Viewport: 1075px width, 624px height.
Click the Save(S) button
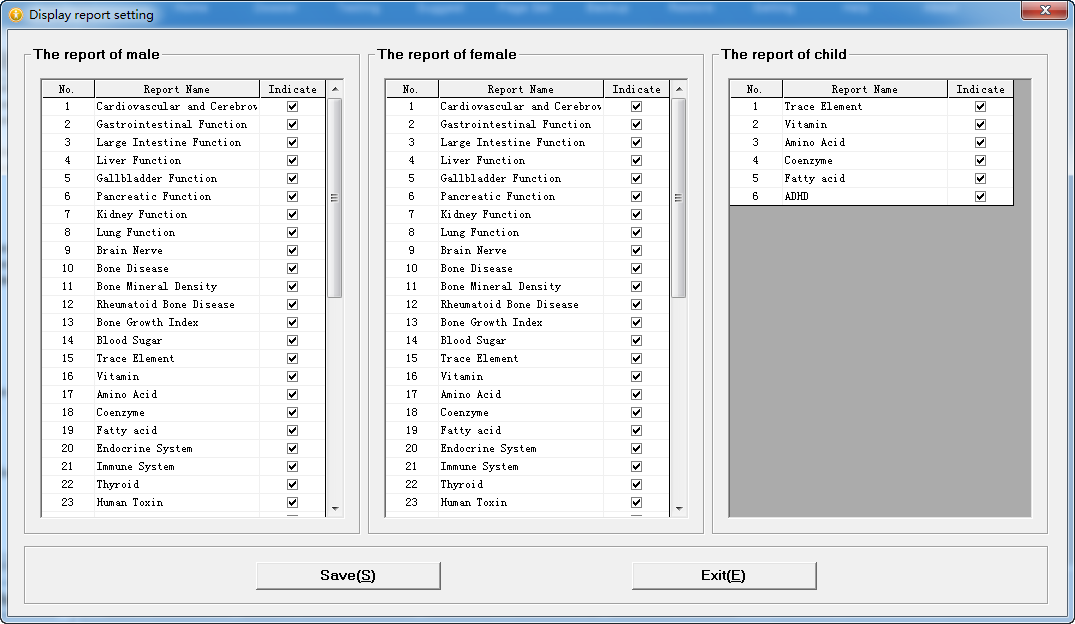348,575
